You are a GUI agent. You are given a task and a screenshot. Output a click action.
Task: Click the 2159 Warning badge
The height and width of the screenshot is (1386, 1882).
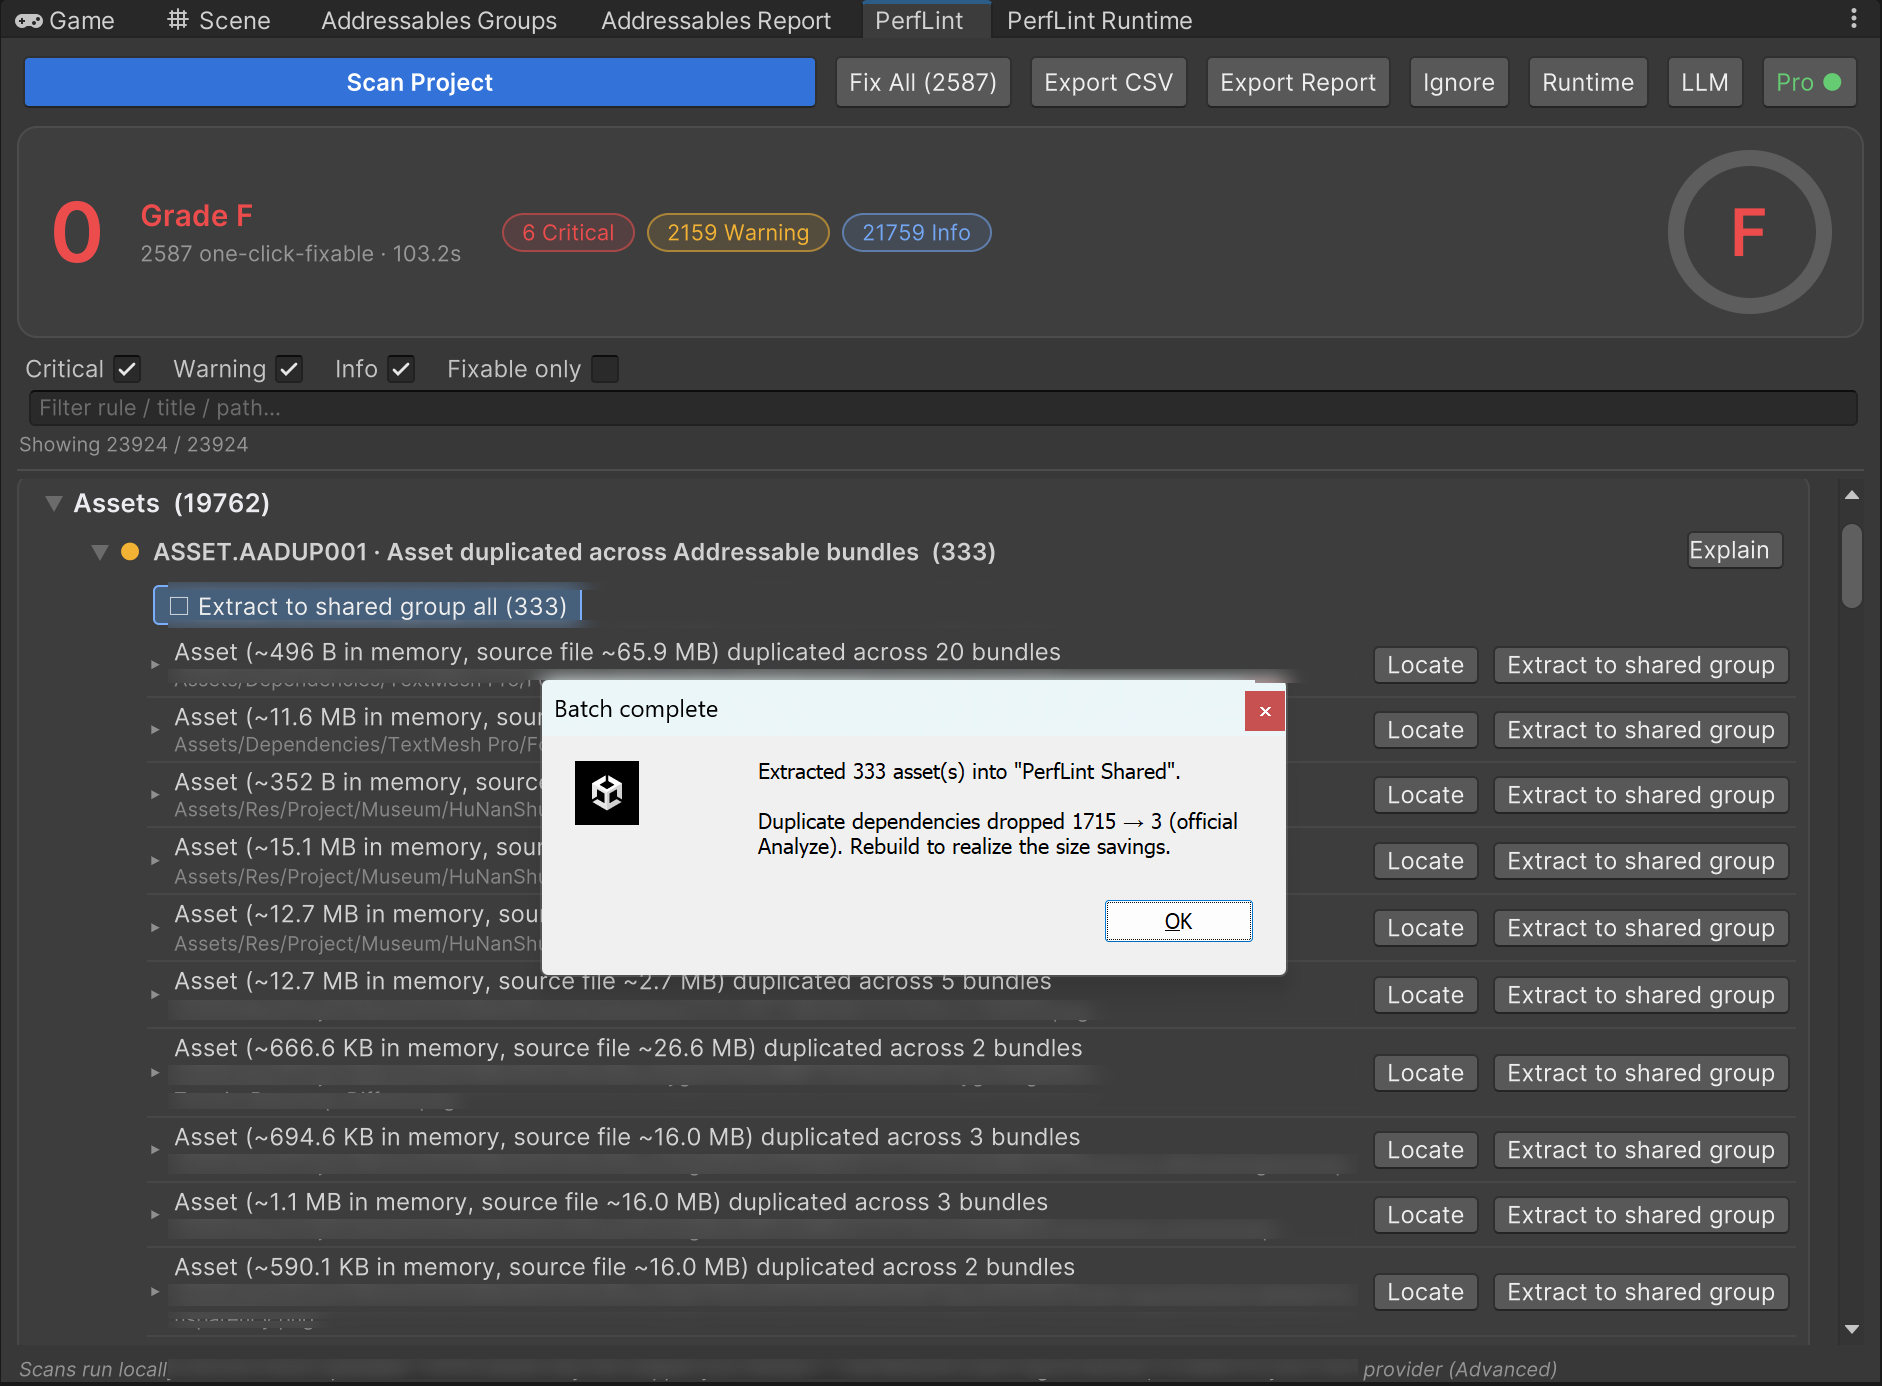pyautogui.click(x=738, y=232)
